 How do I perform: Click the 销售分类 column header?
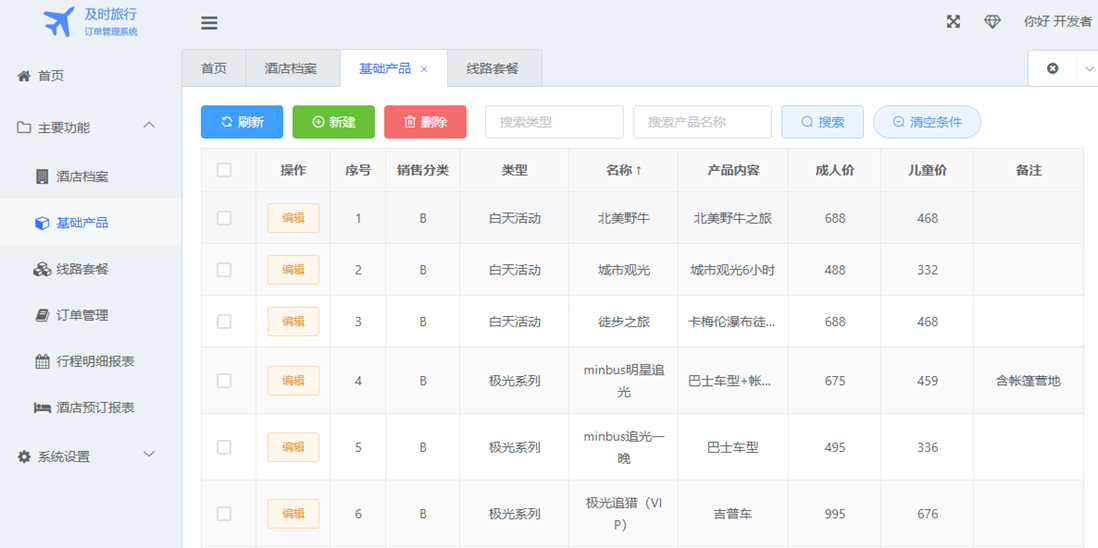423,170
